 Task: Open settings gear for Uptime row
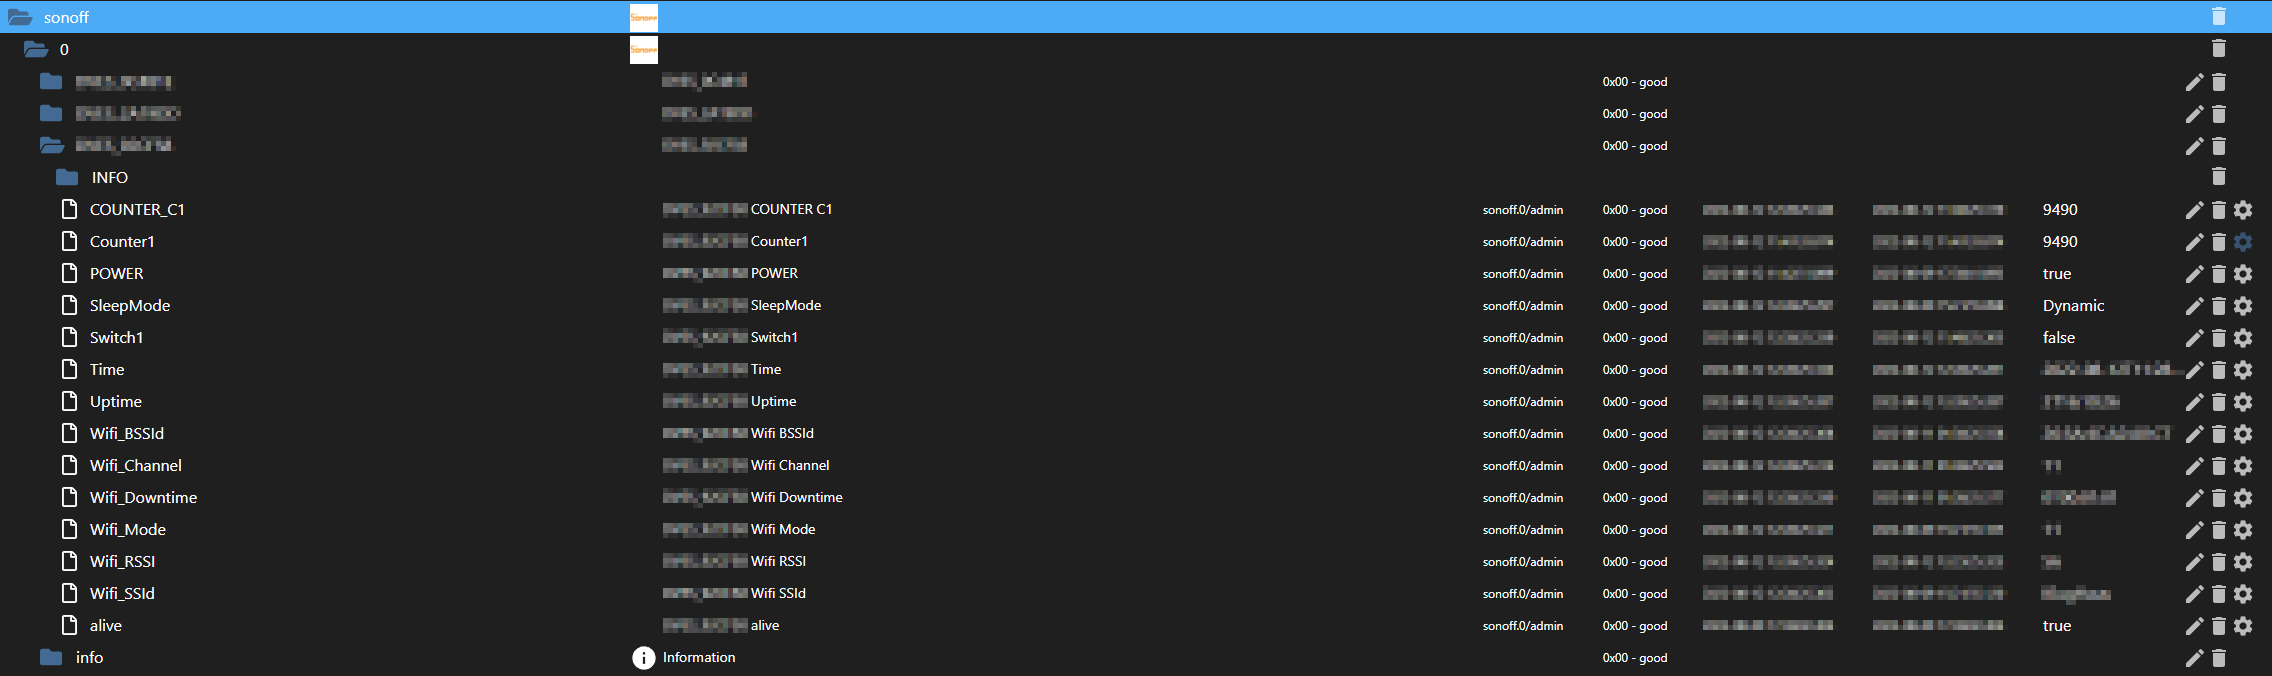click(2243, 402)
